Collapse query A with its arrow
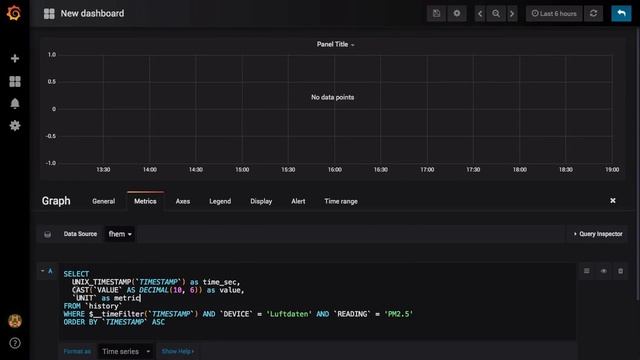 (42, 271)
